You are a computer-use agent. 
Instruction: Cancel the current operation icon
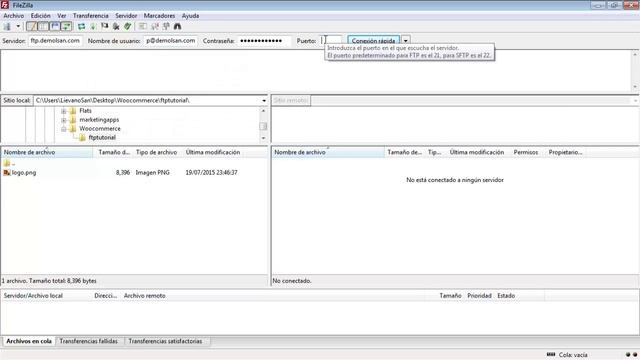pos(105,27)
